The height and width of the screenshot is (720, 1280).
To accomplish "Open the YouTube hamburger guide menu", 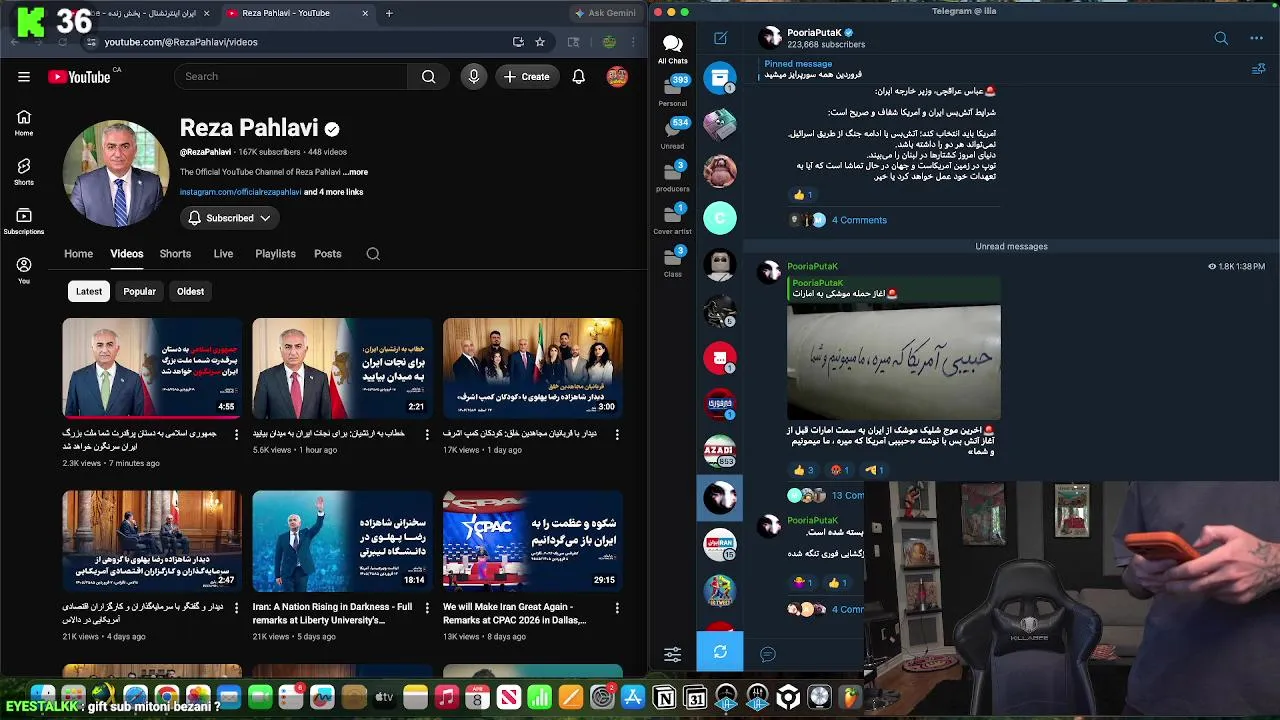I will pyautogui.click(x=24, y=76).
